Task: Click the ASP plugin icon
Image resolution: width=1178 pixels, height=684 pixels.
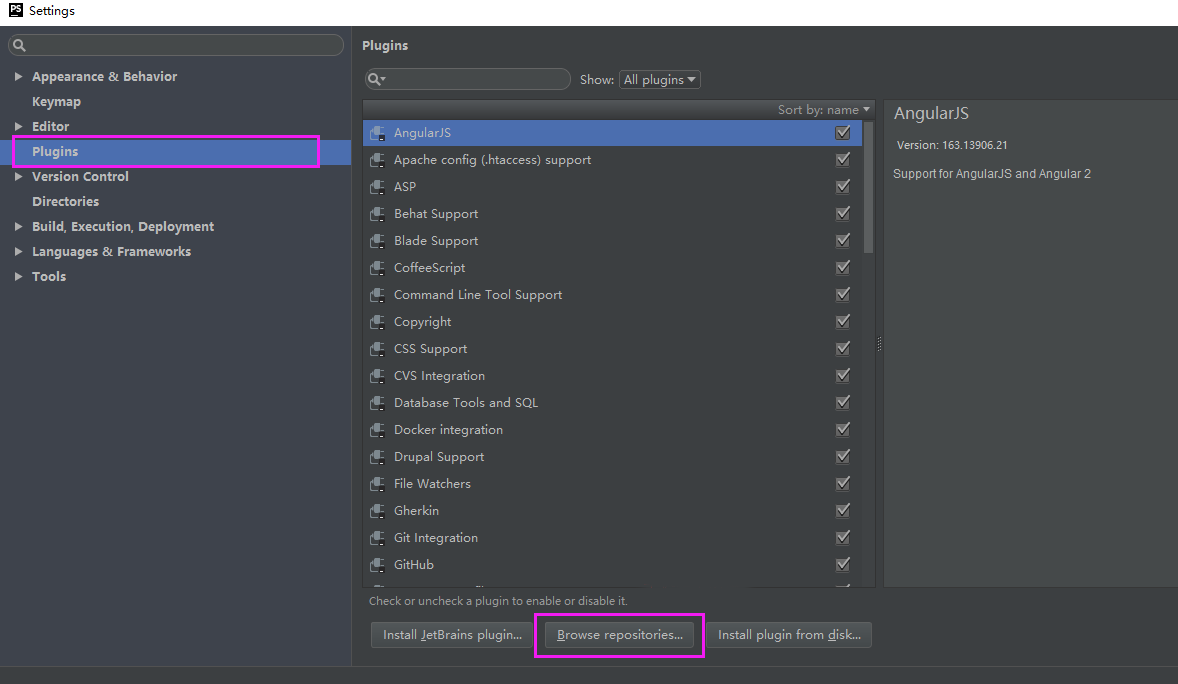Action: pyautogui.click(x=377, y=187)
